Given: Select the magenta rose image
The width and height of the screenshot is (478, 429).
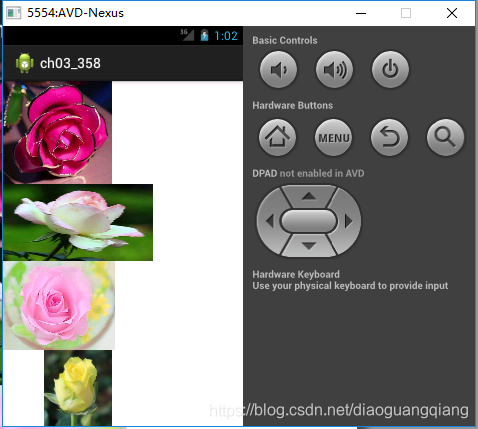Looking at the screenshot, I should click(58, 132).
